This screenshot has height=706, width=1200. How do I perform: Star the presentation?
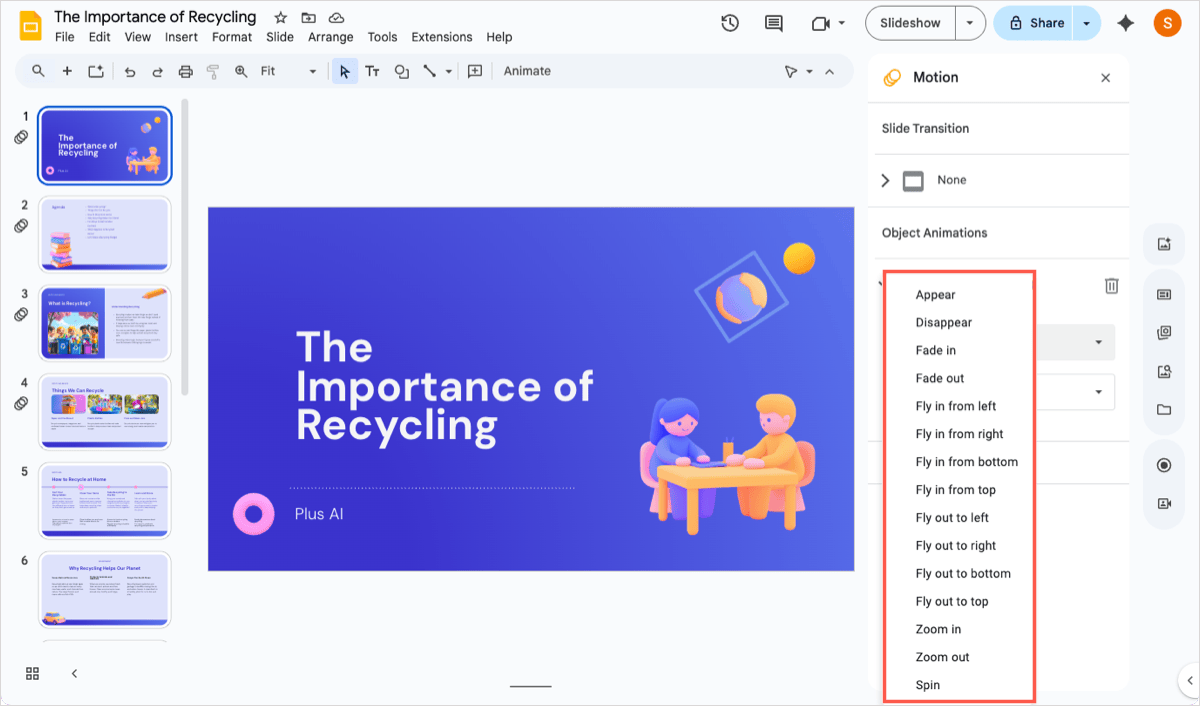pyautogui.click(x=281, y=18)
